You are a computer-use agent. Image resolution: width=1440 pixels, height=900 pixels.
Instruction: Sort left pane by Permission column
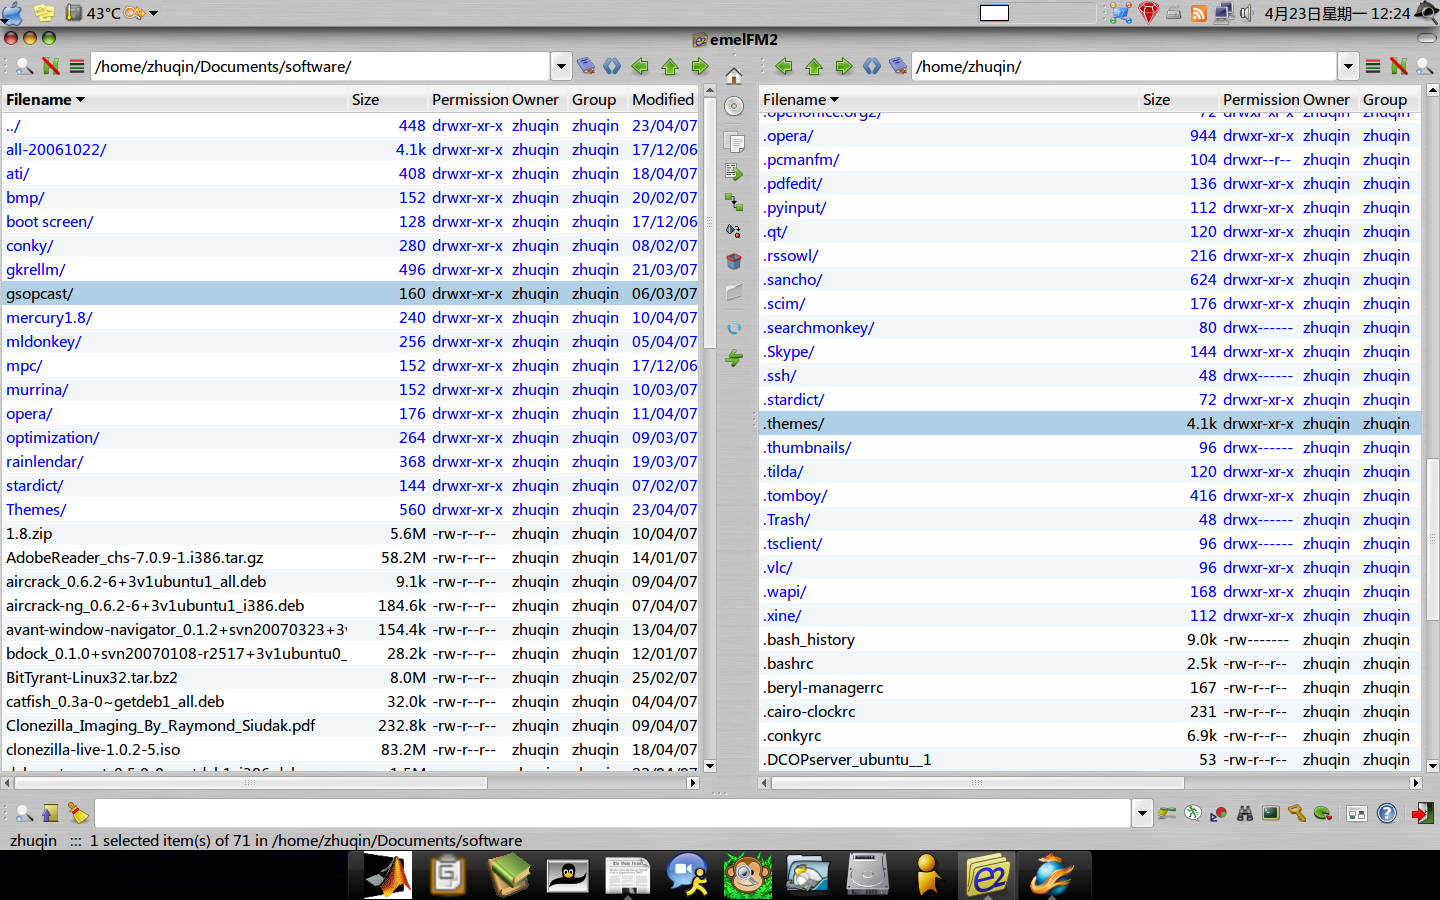pos(469,99)
